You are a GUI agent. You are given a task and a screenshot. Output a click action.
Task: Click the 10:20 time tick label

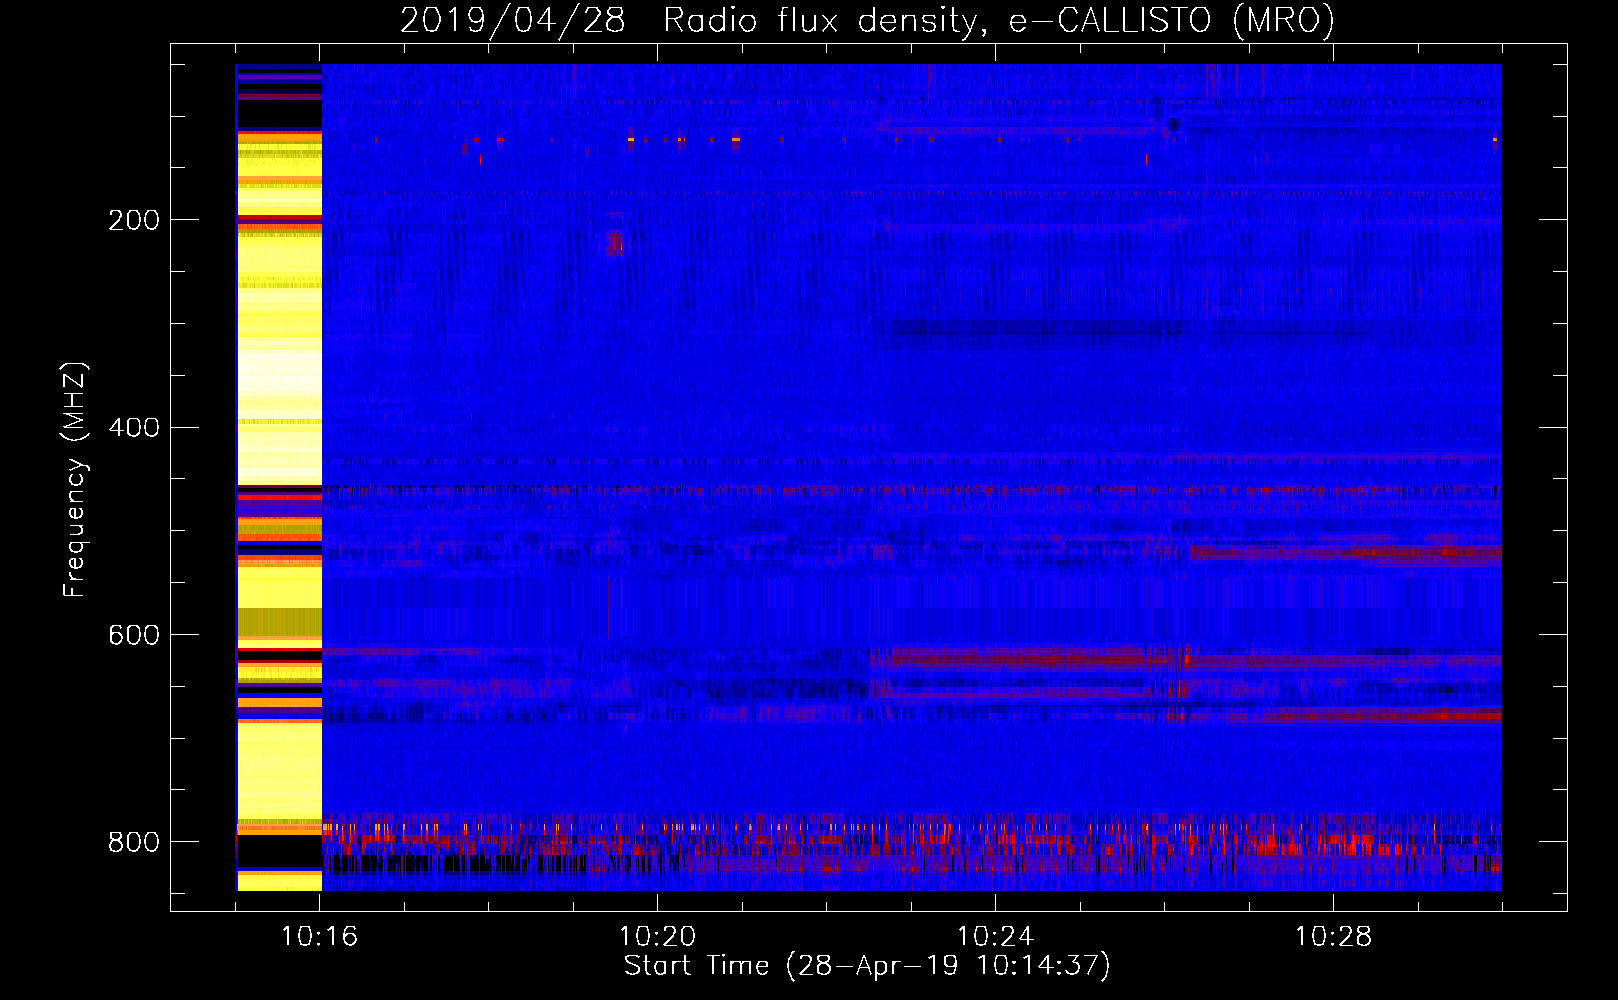[658, 937]
